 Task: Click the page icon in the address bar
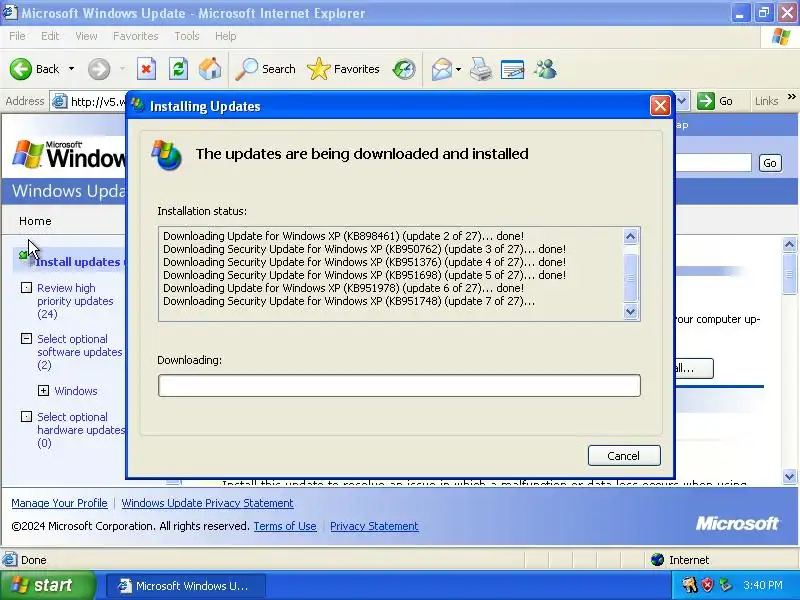(x=60, y=101)
